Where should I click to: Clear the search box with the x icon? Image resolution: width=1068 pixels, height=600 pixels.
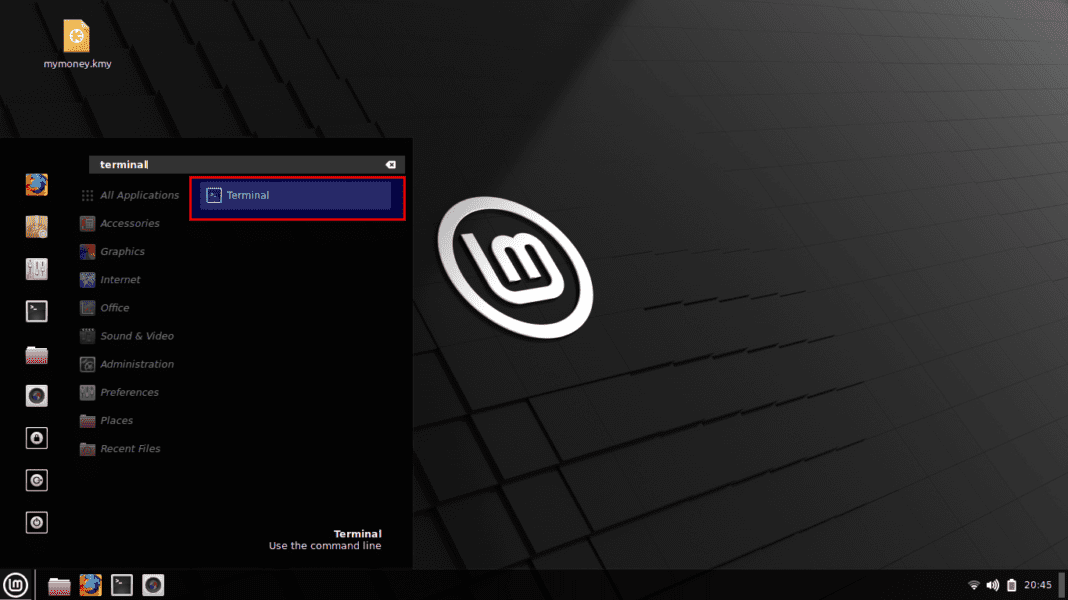390,163
